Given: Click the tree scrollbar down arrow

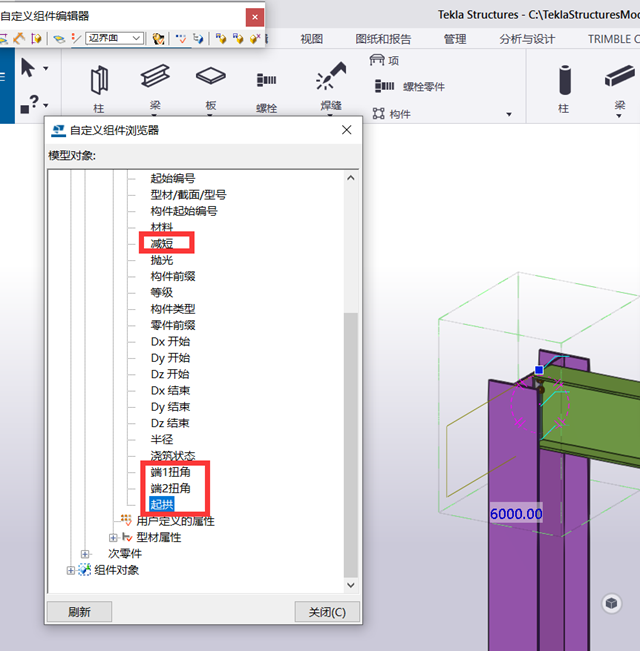Looking at the screenshot, I should [351, 585].
